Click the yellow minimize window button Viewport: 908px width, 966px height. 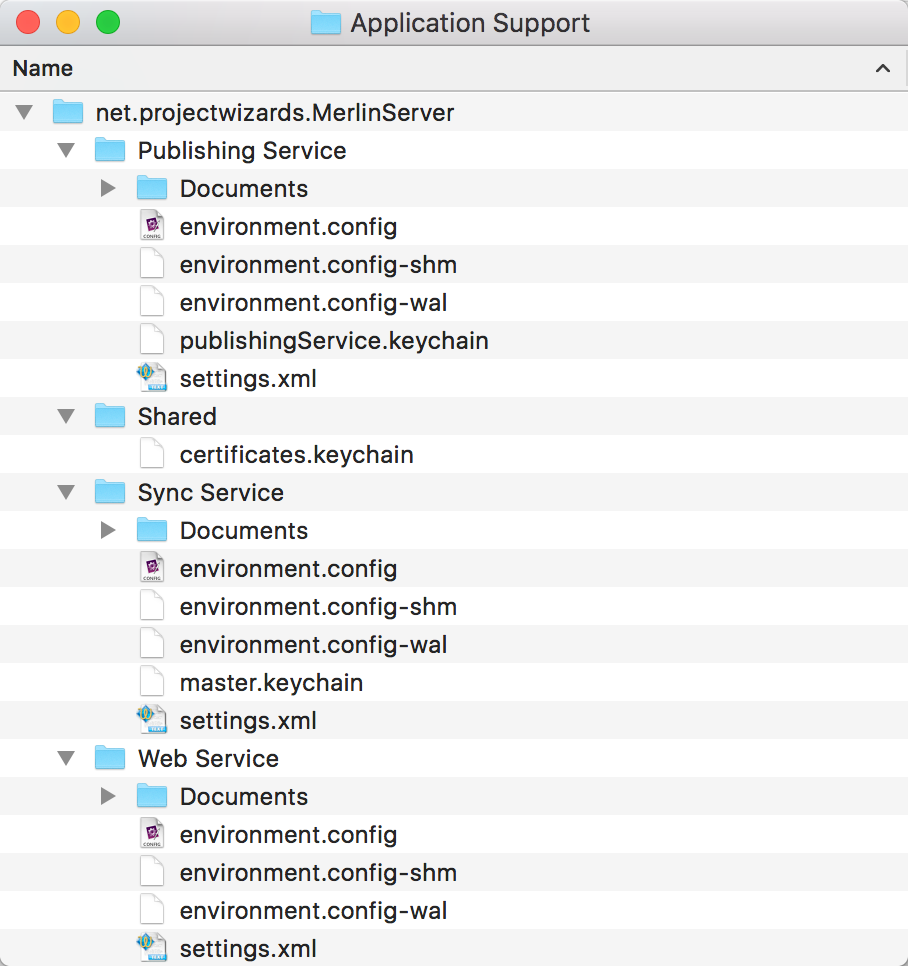coord(68,23)
